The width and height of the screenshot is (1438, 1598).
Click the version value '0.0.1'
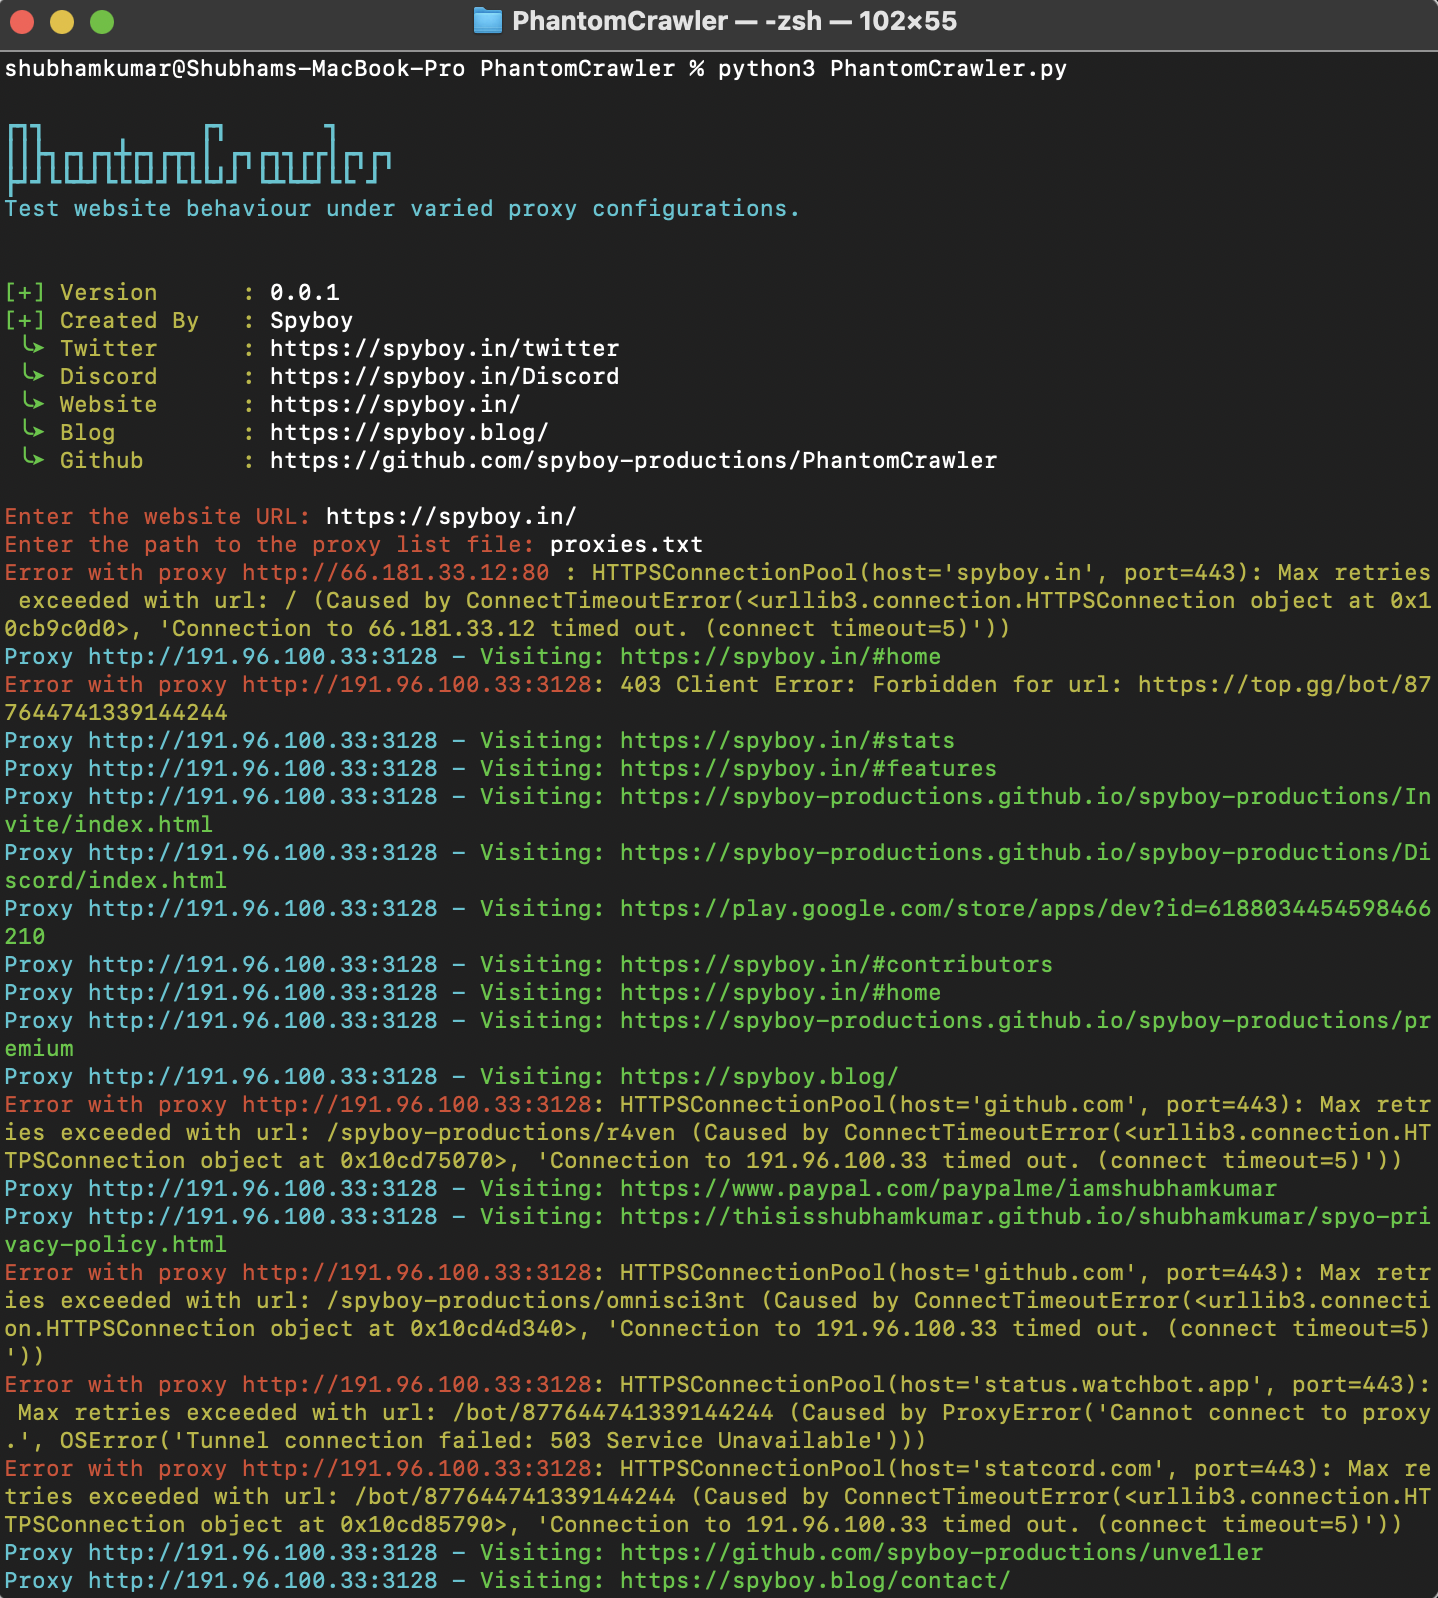(305, 293)
